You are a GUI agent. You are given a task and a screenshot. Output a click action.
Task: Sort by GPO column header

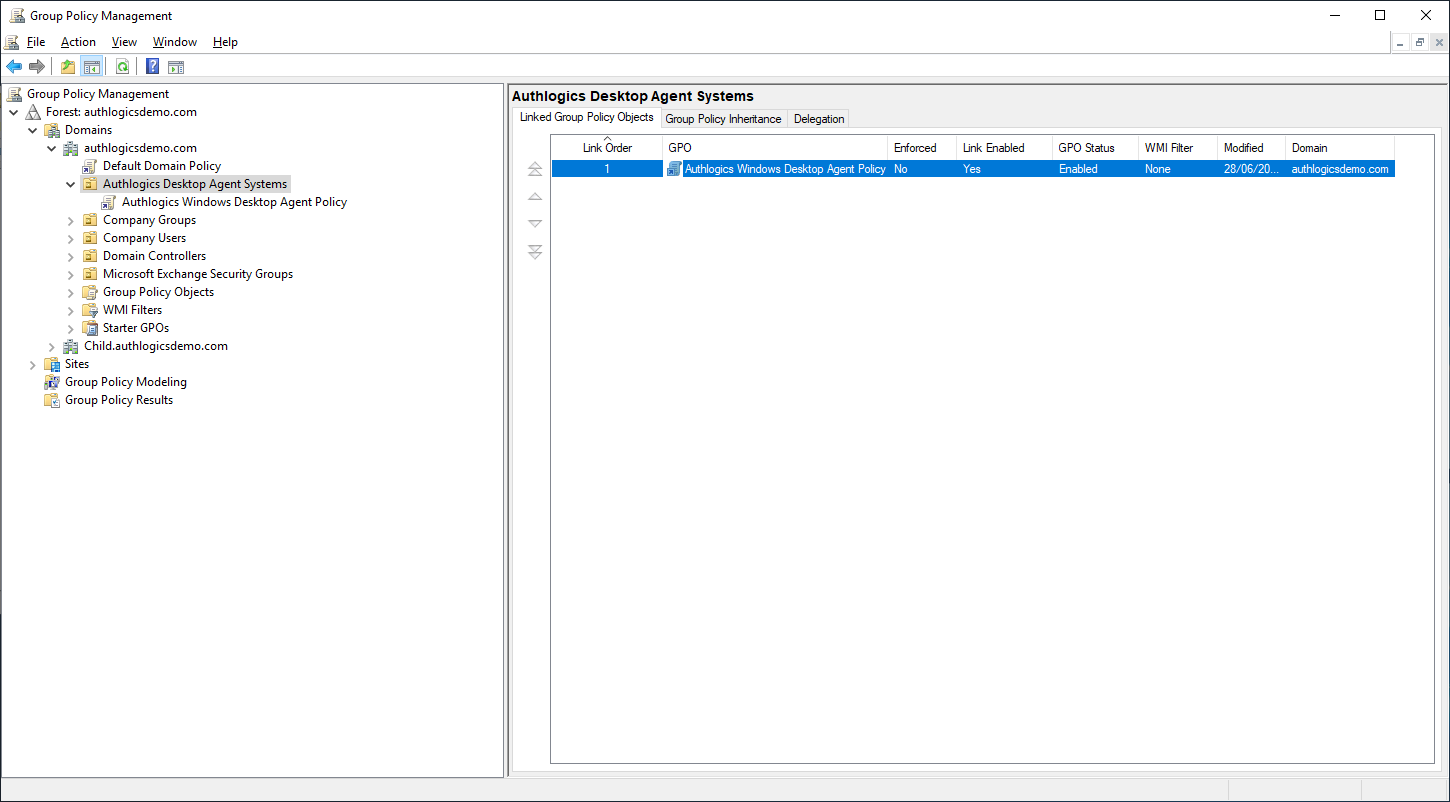(x=775, y=148)
